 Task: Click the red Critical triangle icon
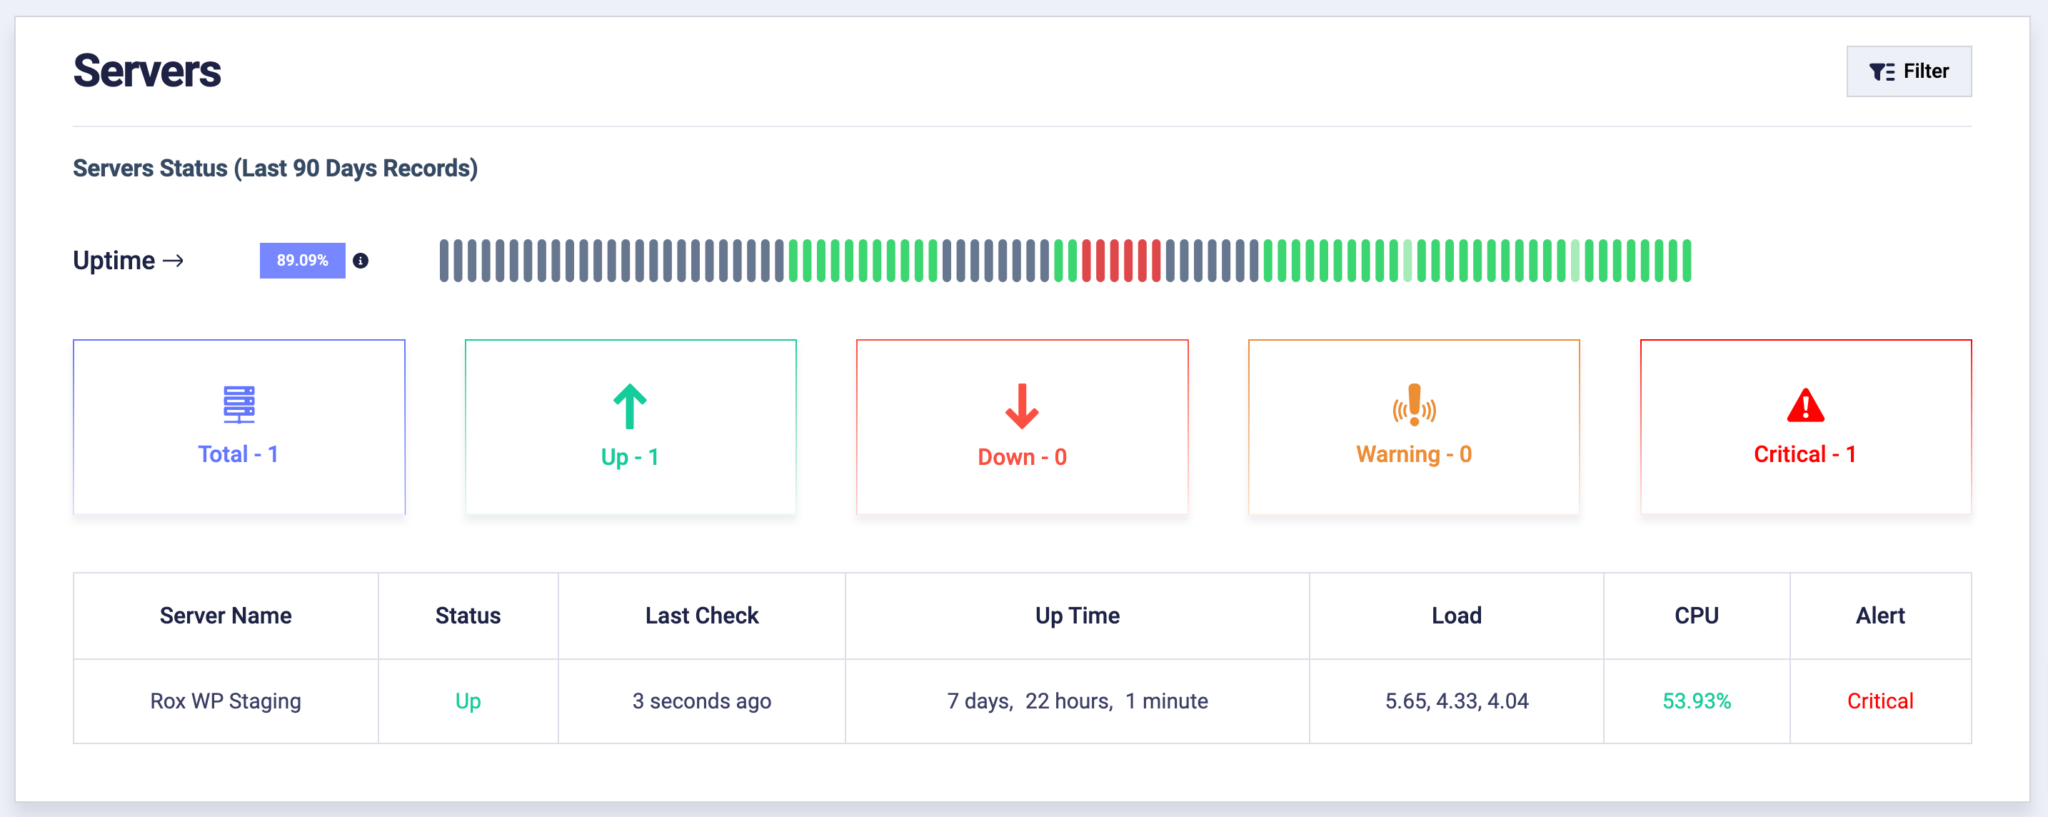1806,405
